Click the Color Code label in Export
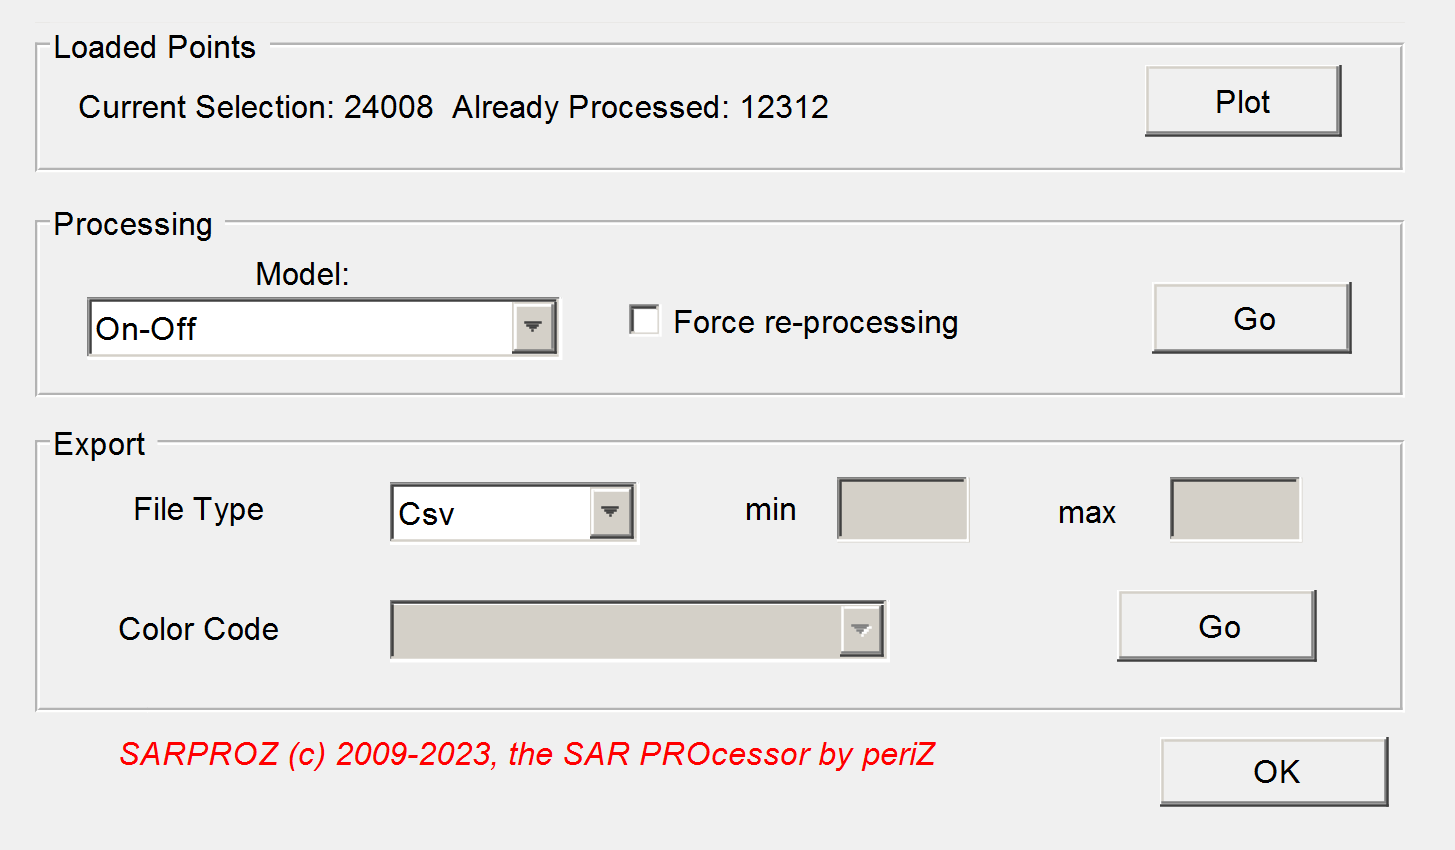This screenshot has height=850, width=1455. point(198,629)
